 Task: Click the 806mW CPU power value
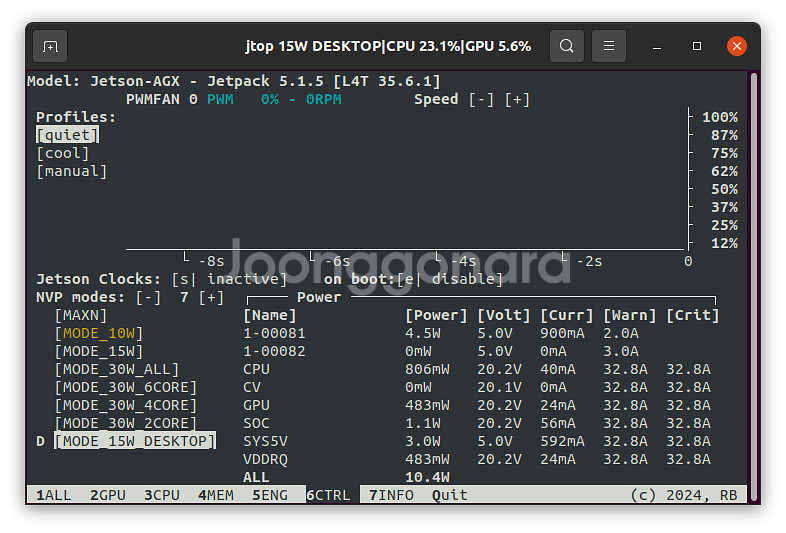click(x=427, y=370)
